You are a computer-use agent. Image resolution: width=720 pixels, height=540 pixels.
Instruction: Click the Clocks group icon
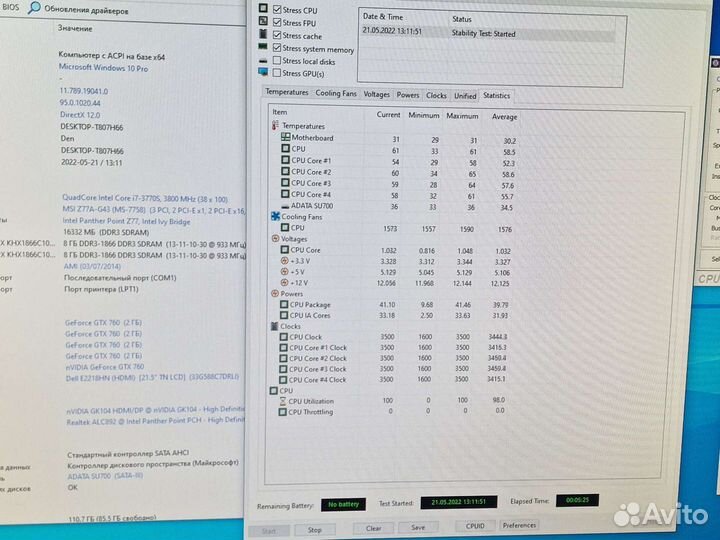pos(274,326)
